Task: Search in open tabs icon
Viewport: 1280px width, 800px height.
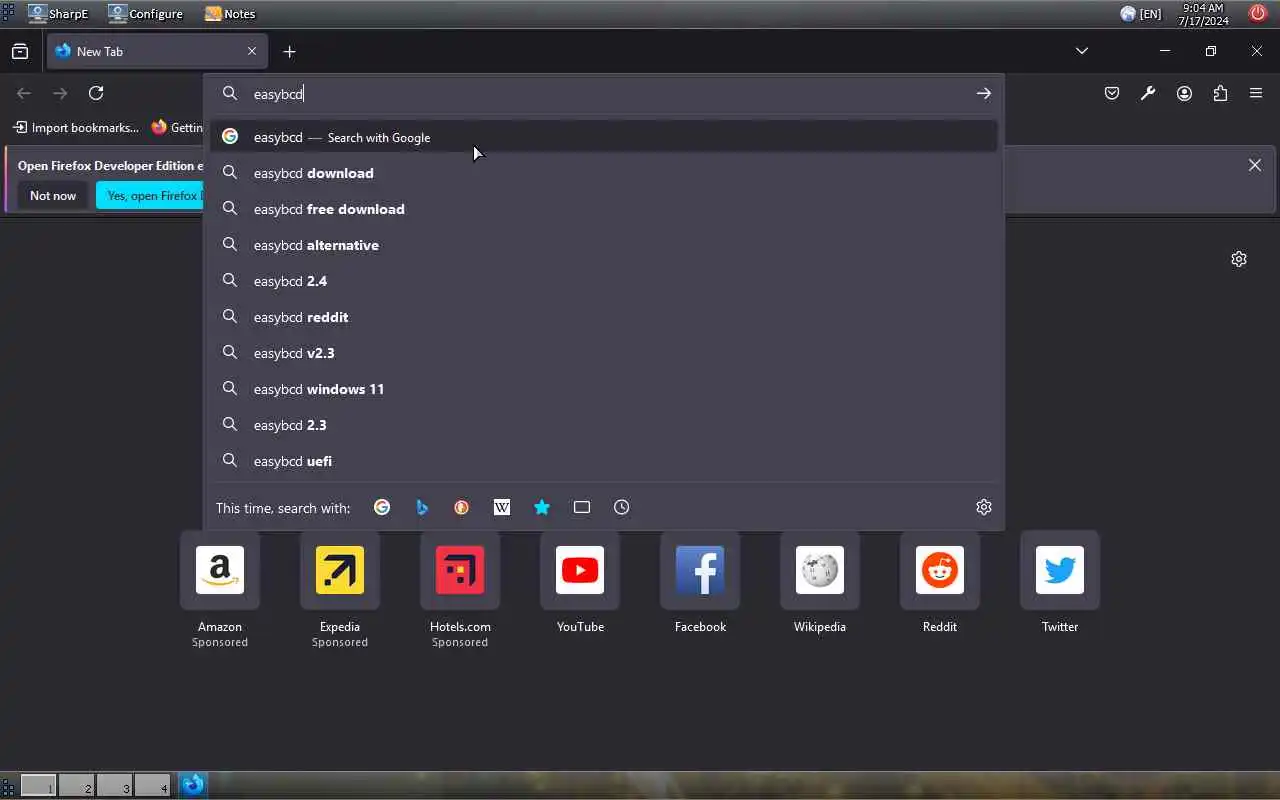Action: point(582,507)
